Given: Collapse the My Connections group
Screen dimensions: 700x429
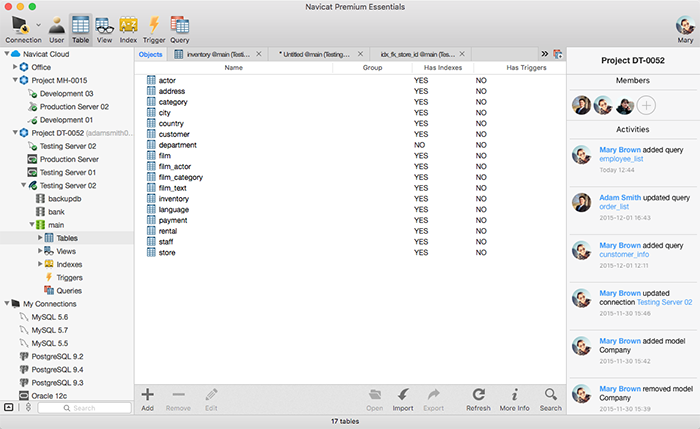Looking at the screenshot, I should [x=7, y=304].
